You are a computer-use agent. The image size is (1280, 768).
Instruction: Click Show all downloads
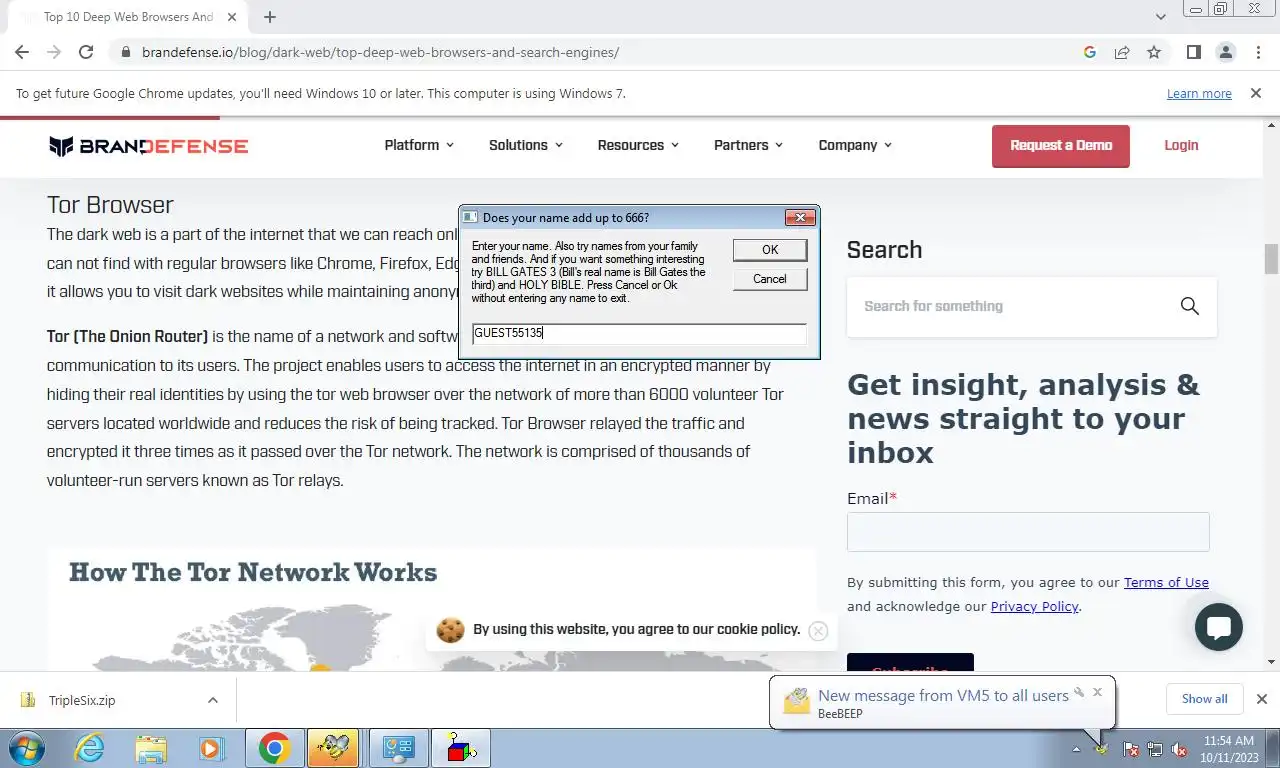click(x=1204, y=699)
